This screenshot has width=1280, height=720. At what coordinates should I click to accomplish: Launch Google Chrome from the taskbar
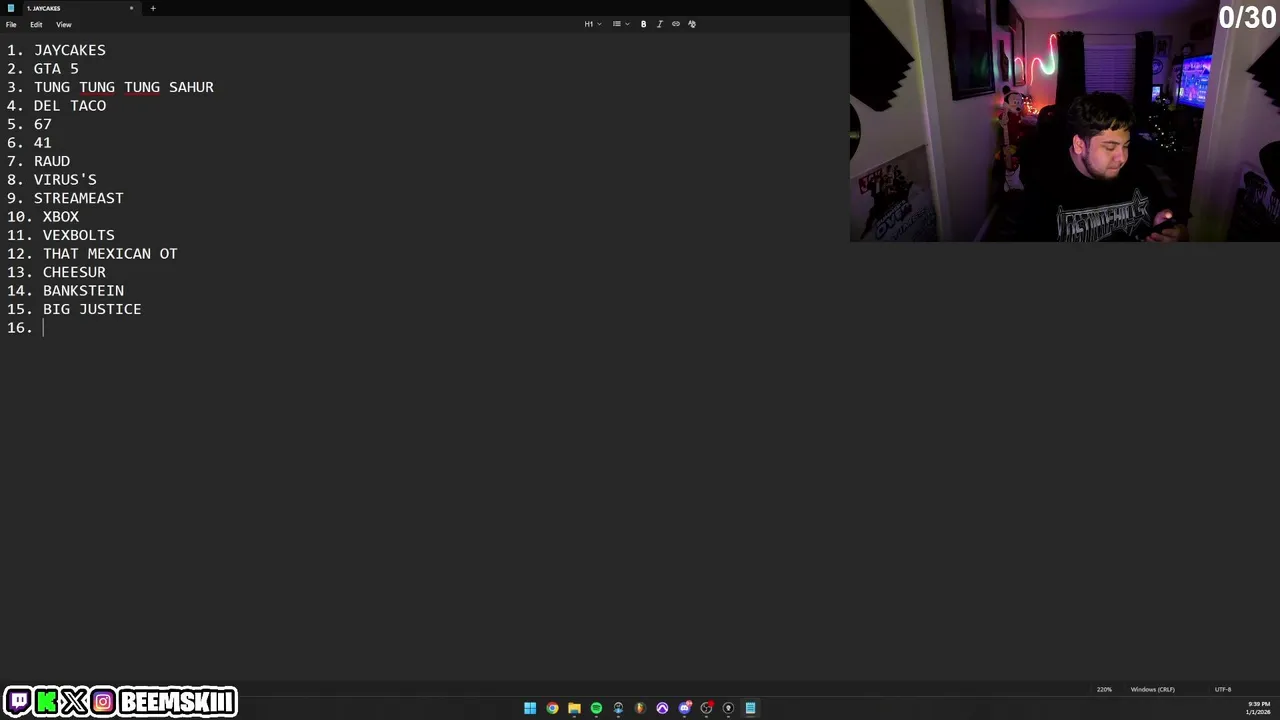click(552, 708)
